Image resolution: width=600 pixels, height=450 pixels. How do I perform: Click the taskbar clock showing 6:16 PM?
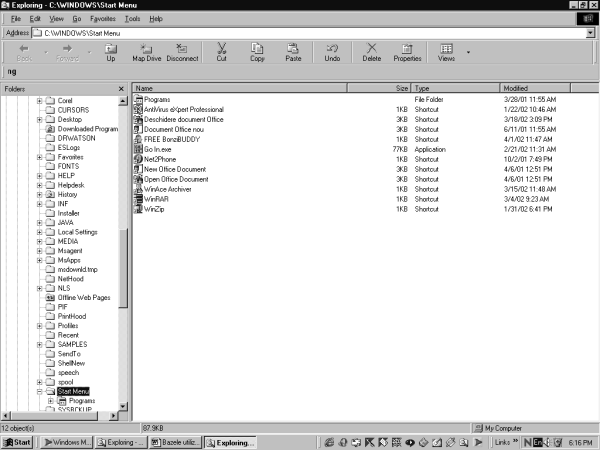pyautogui.click(x=580, y=443)
